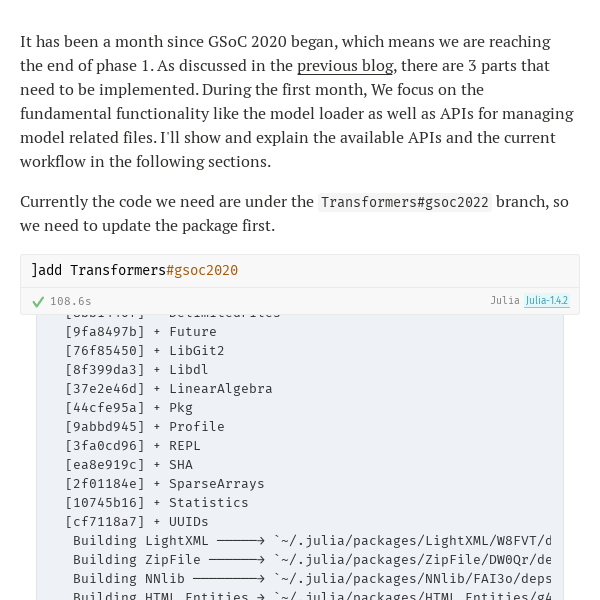Click the 'Building LightXML' output line
600x600 pixels.
(312, 541)
